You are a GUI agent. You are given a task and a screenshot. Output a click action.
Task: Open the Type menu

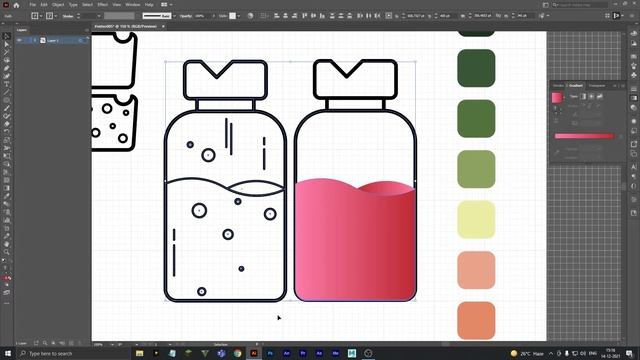pyautogui.click(x=73, y=5)
